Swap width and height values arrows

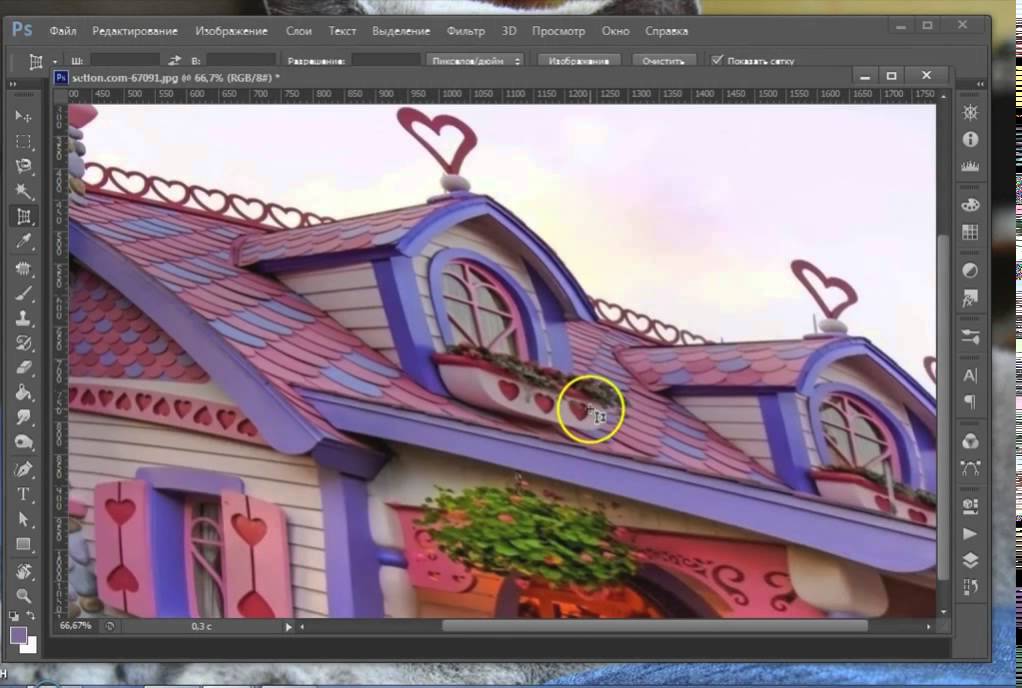(x=174, y=61)
